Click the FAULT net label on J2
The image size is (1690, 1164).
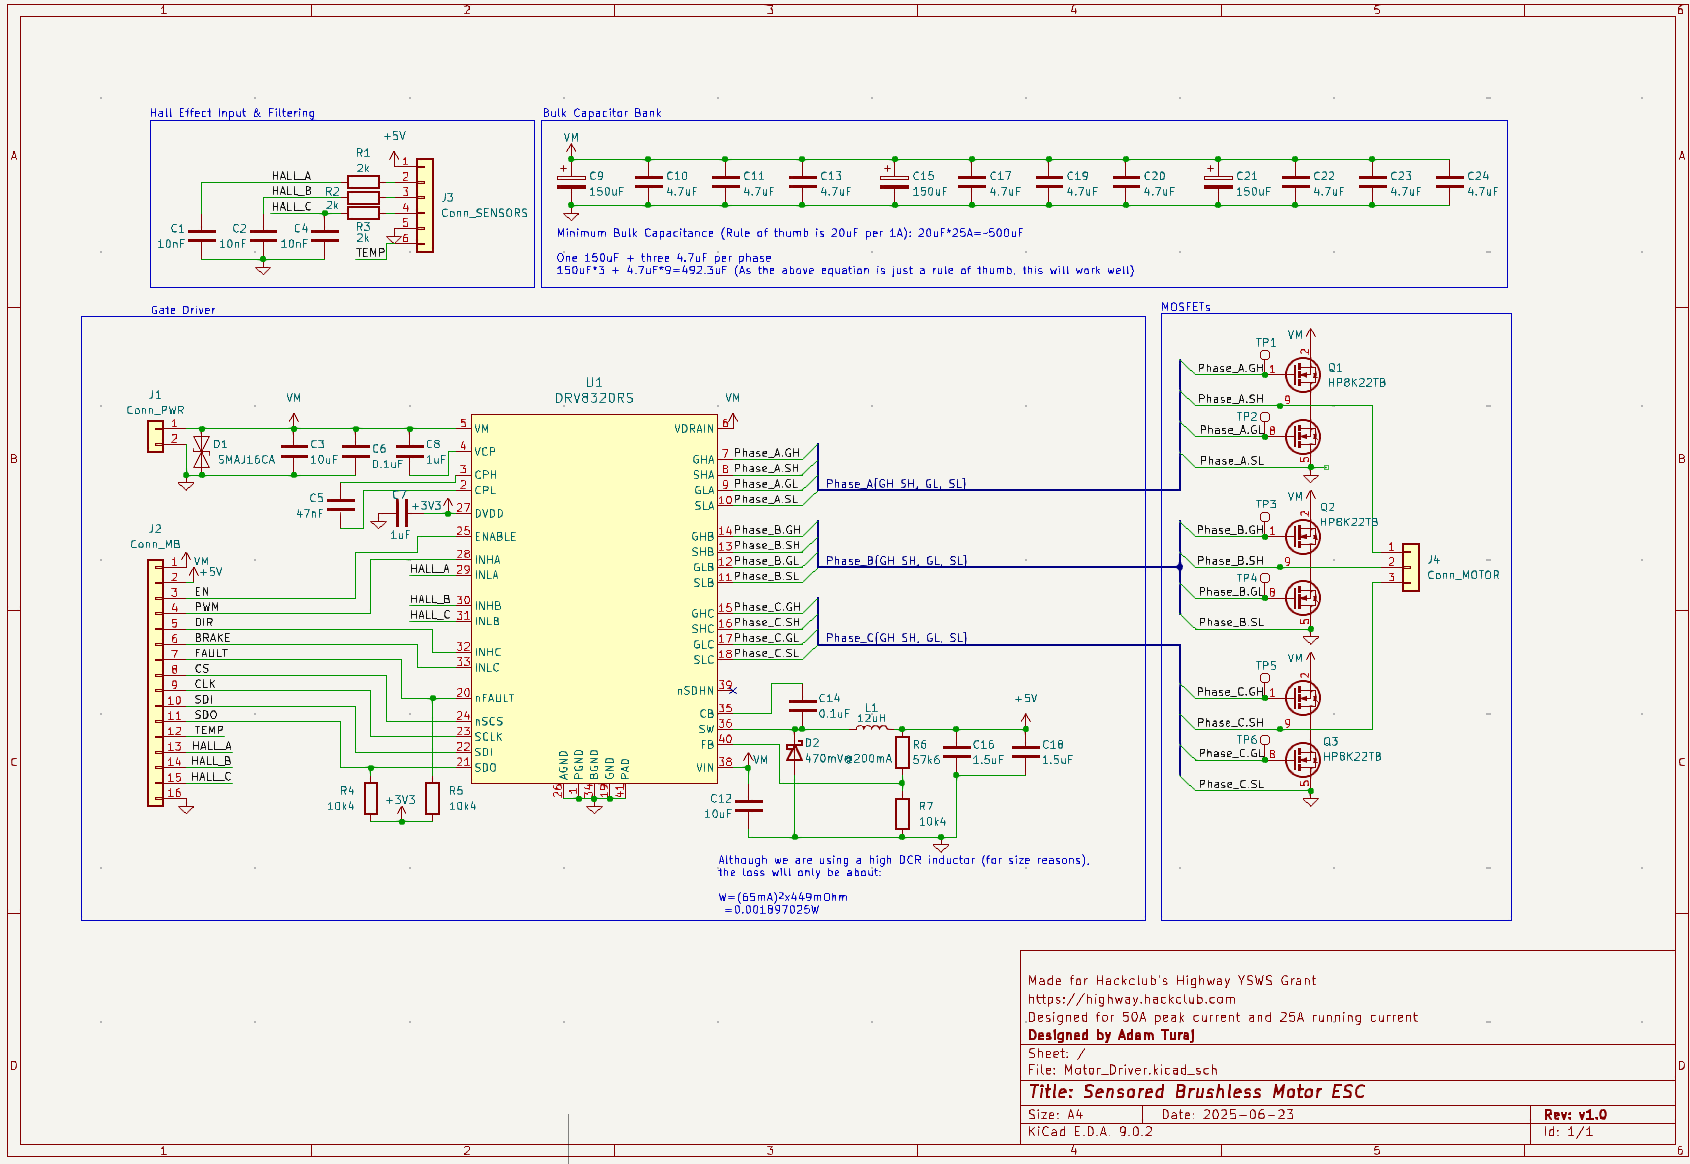[211, 653]
